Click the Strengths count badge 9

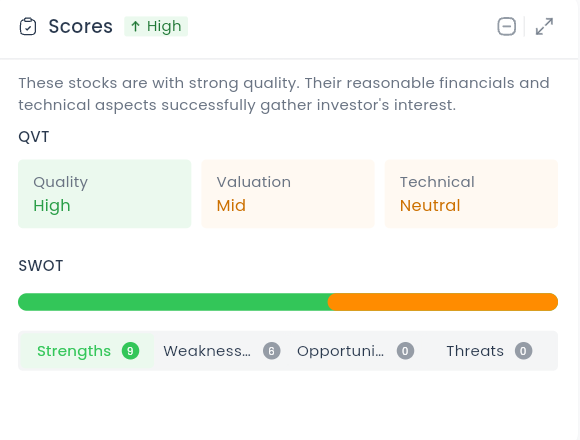coord(130,351)
